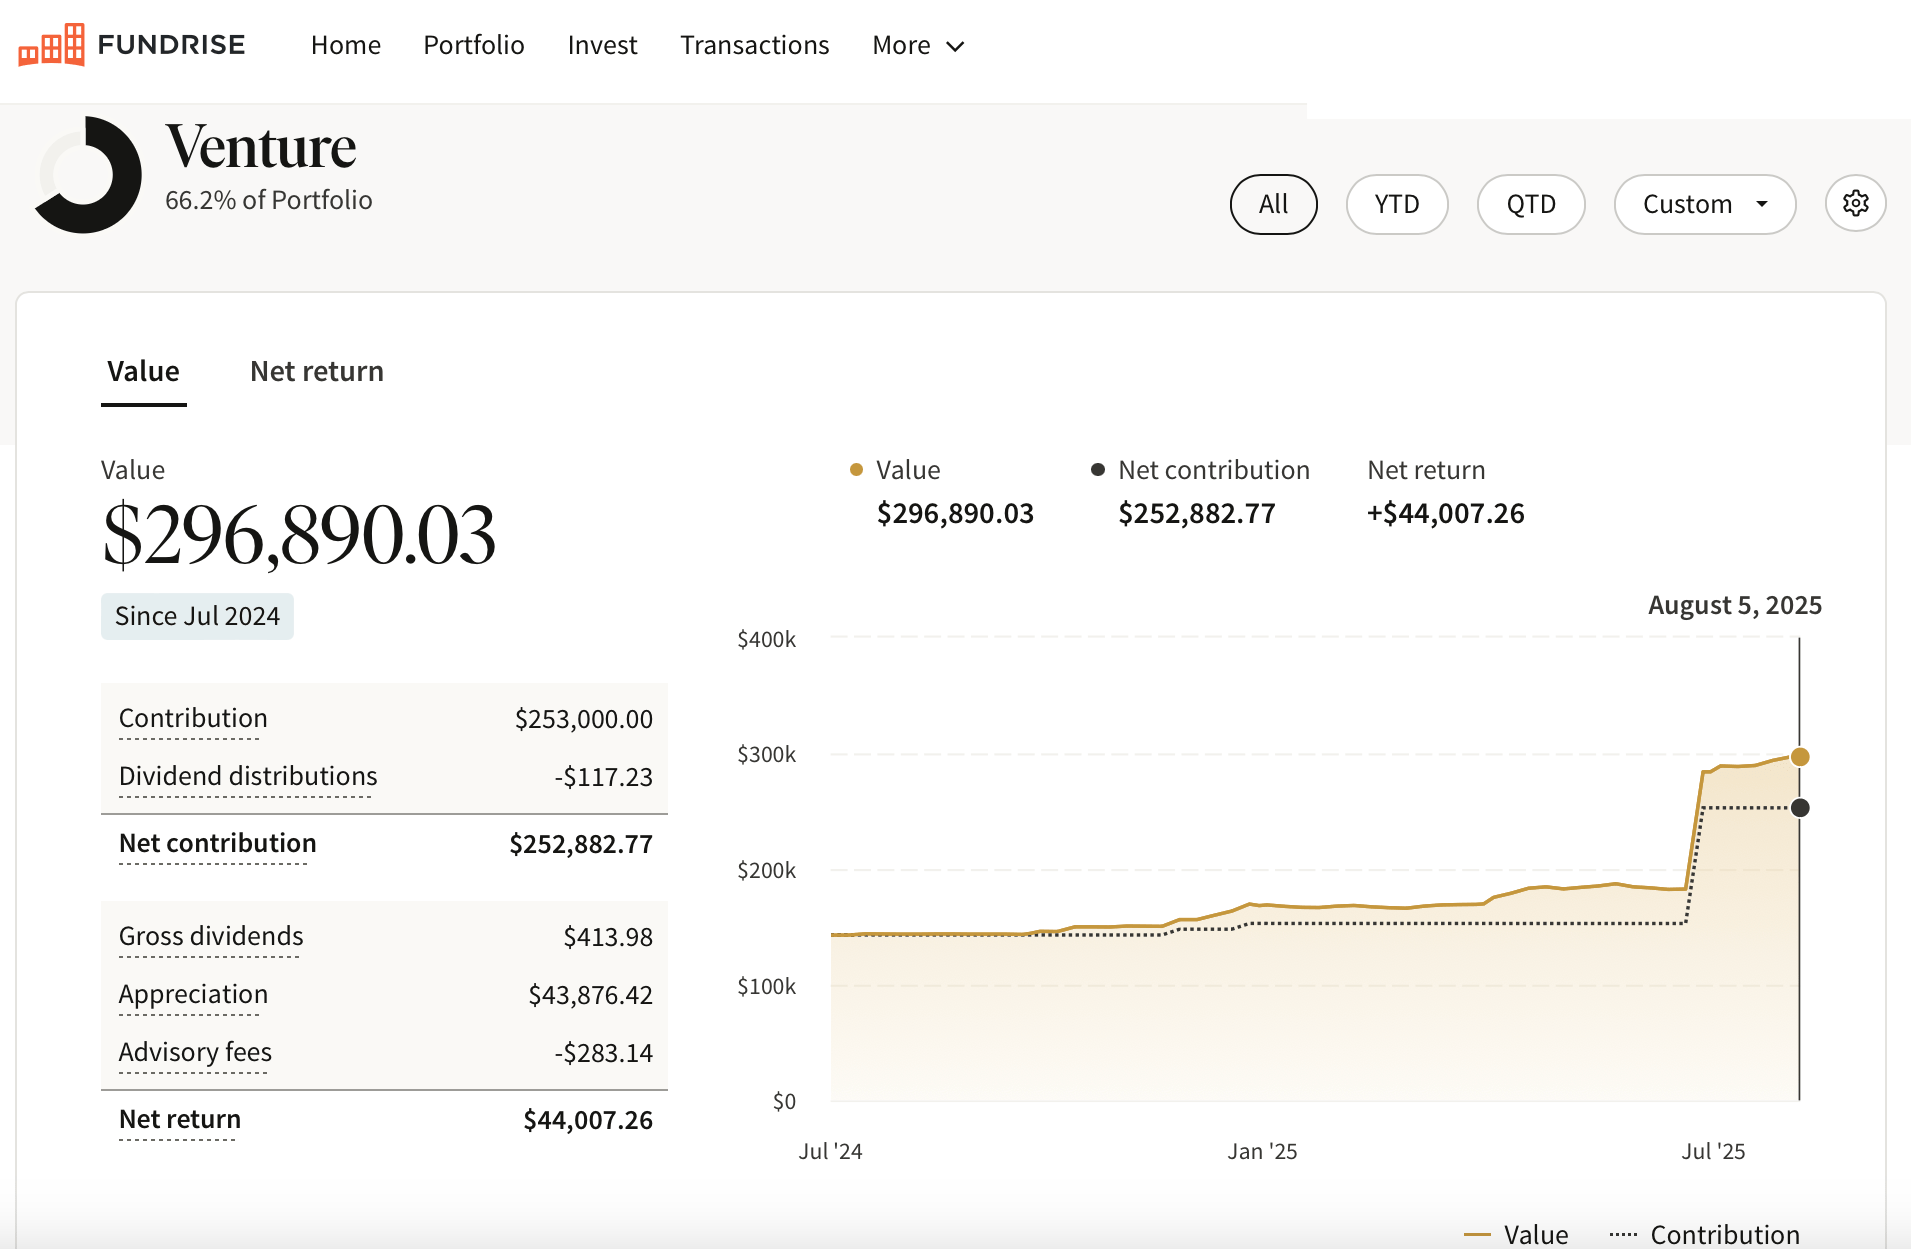The image size is (1911, 1249).
Task: Click the Advisory fees underlined link
Action: coord(194,1052)
